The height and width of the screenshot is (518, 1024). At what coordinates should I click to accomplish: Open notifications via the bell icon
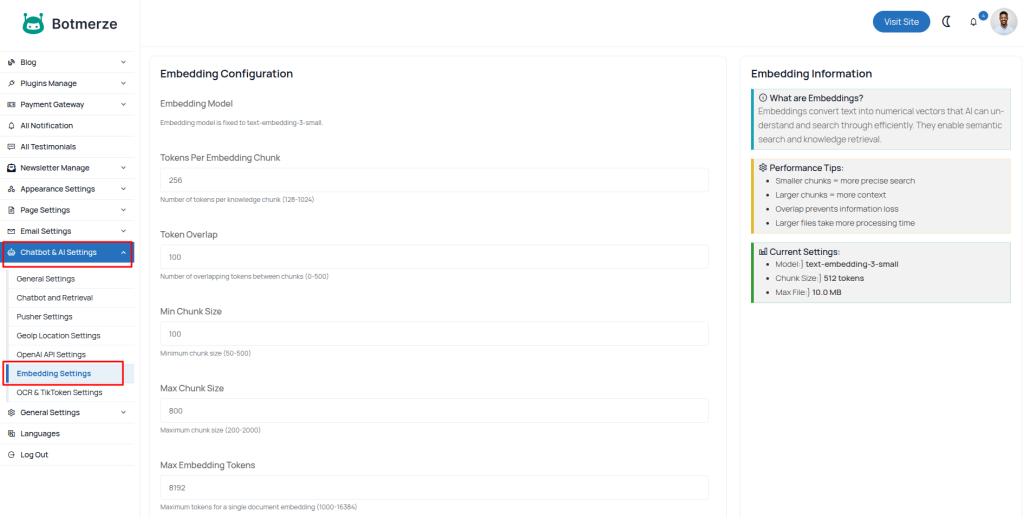coord(974,22)
